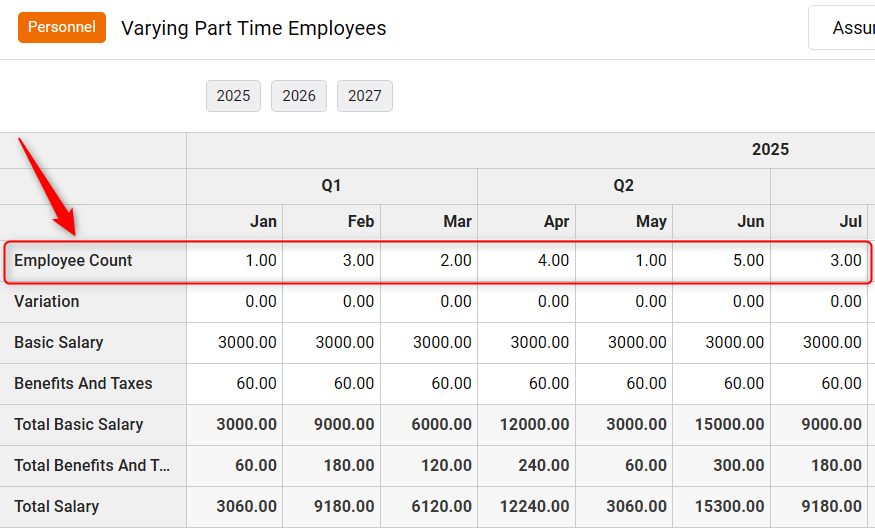Click the 2025 year header above quarters
The image size is (875, 532).
click(770, 150)
